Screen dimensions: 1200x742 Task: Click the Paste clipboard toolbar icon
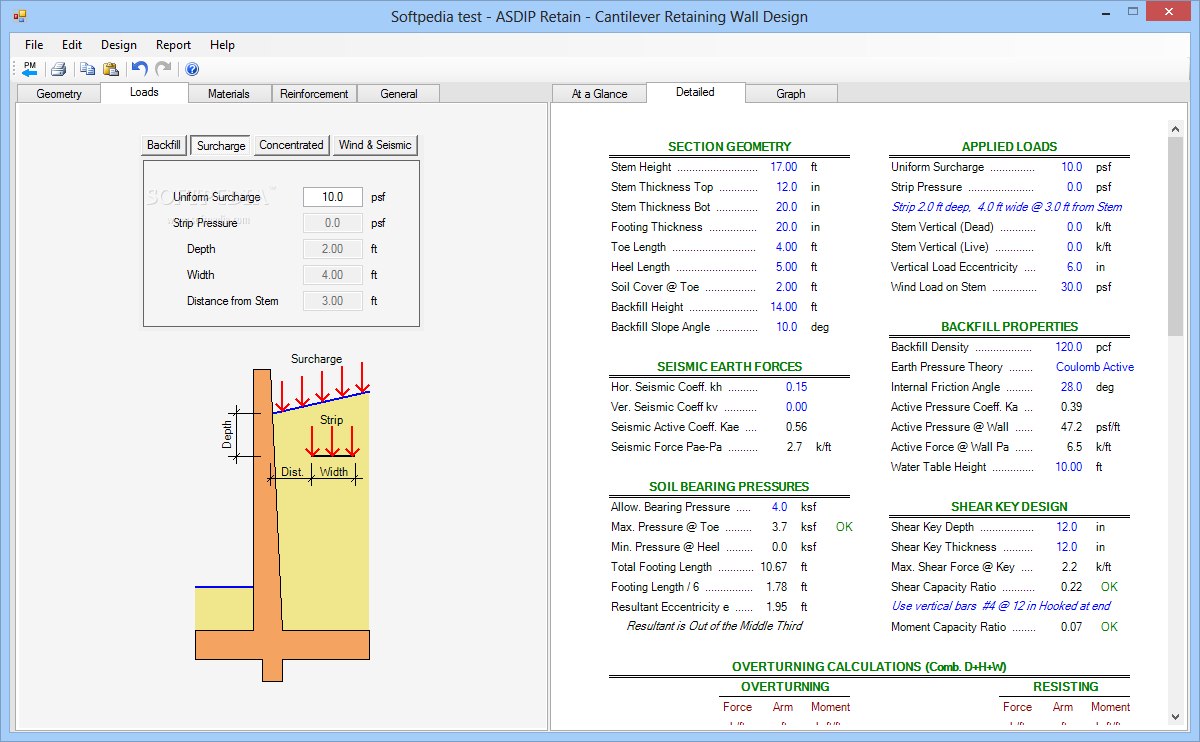[x=110, y=69]
